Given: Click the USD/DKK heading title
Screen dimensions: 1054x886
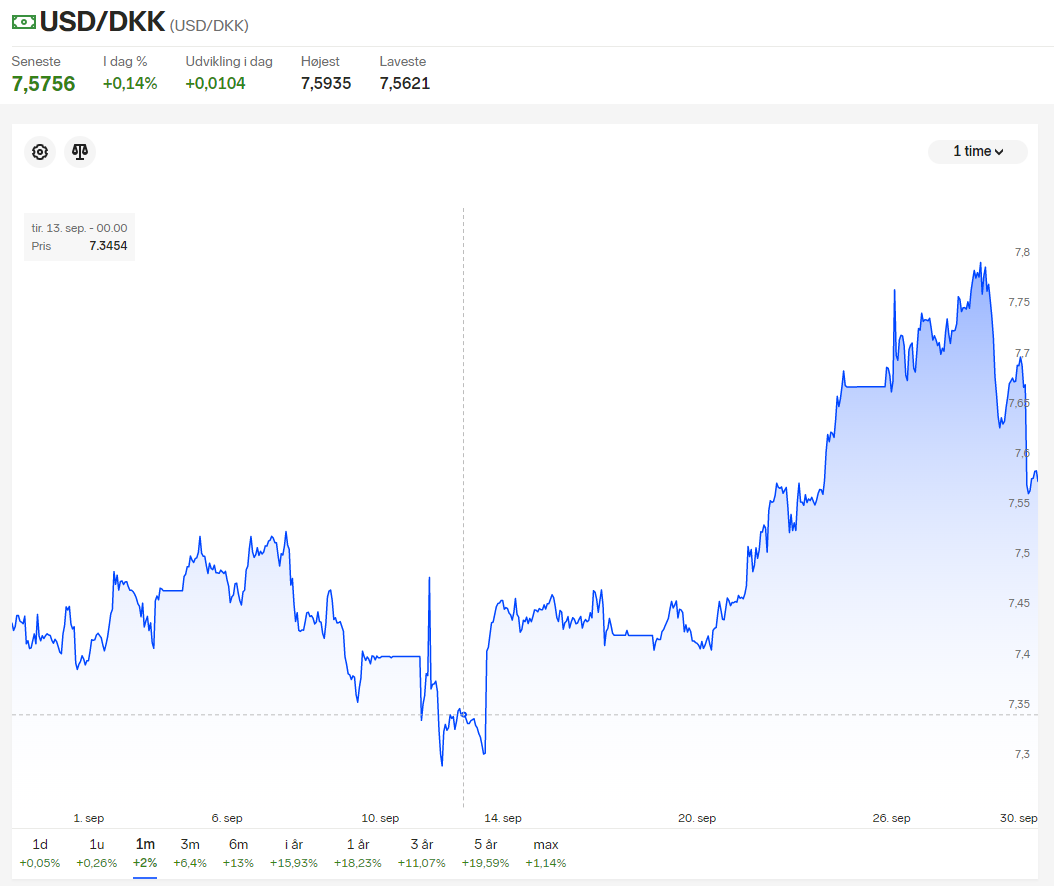Looking at the screenshot, I should point(102,22).
